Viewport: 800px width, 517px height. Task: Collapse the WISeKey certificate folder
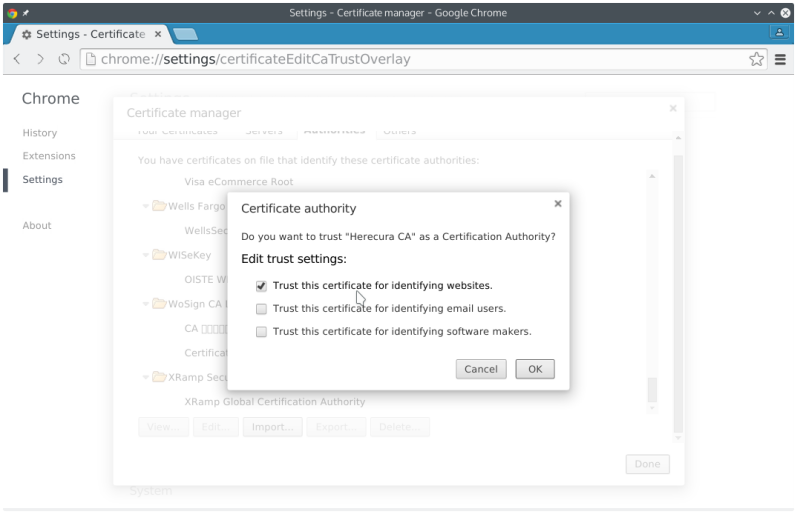tap(146, 255)
